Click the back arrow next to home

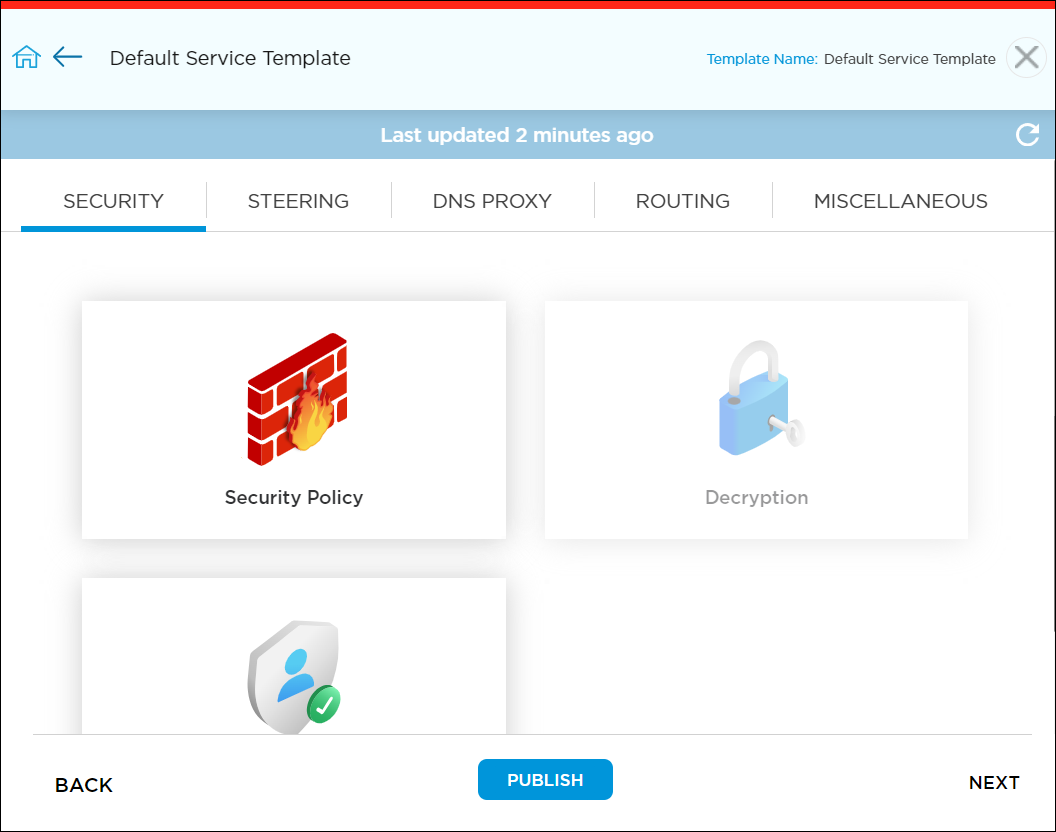click(x=67, y=57)
